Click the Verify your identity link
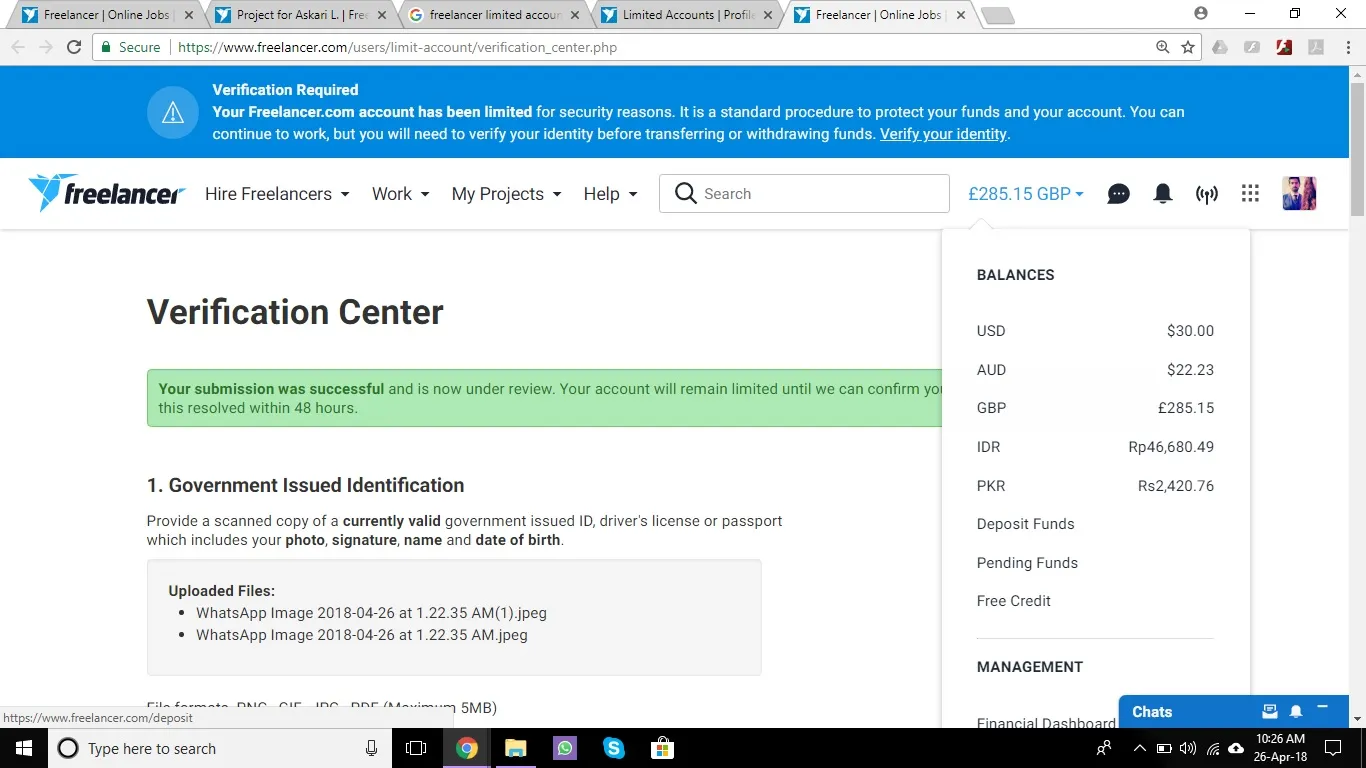The image size is (1366, 768). pyautogui.click(x=943, y=134)
